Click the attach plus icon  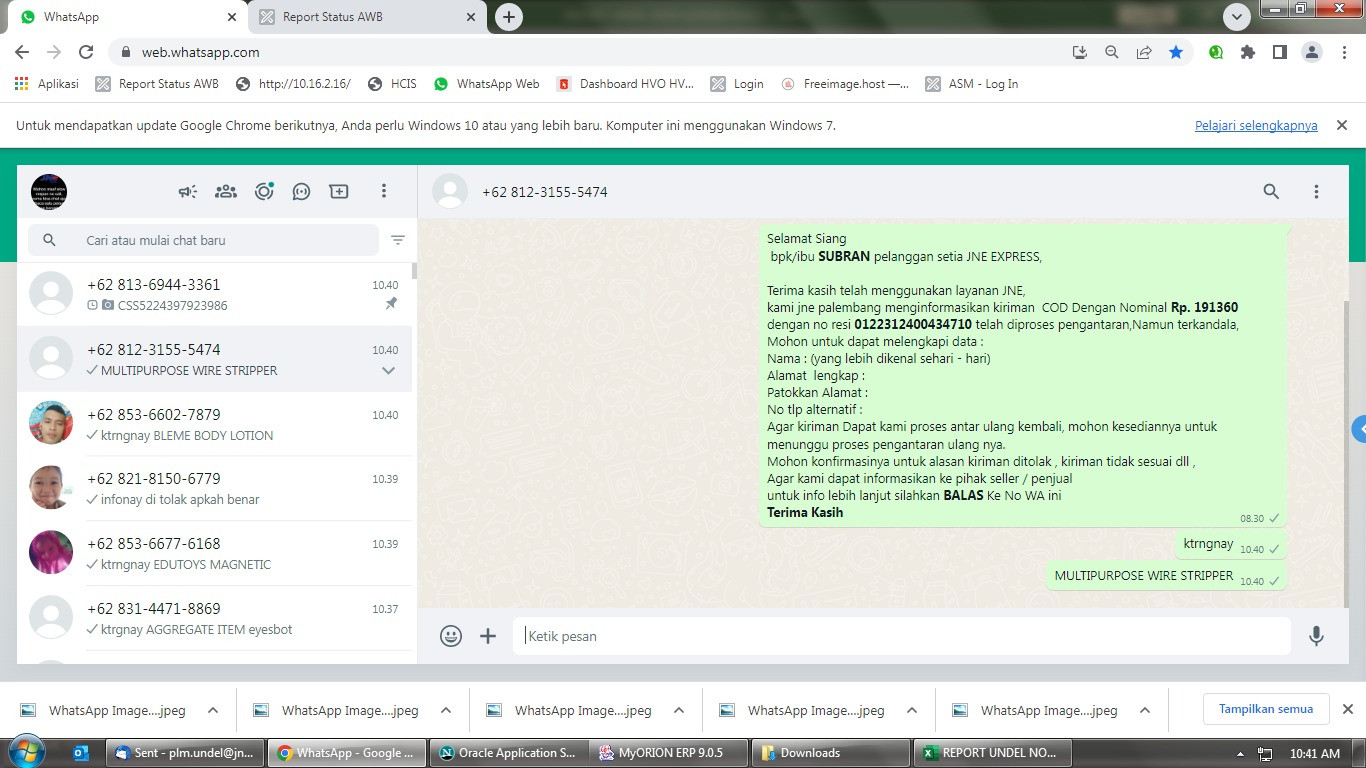pyautogui.click(x=488, y=635)
